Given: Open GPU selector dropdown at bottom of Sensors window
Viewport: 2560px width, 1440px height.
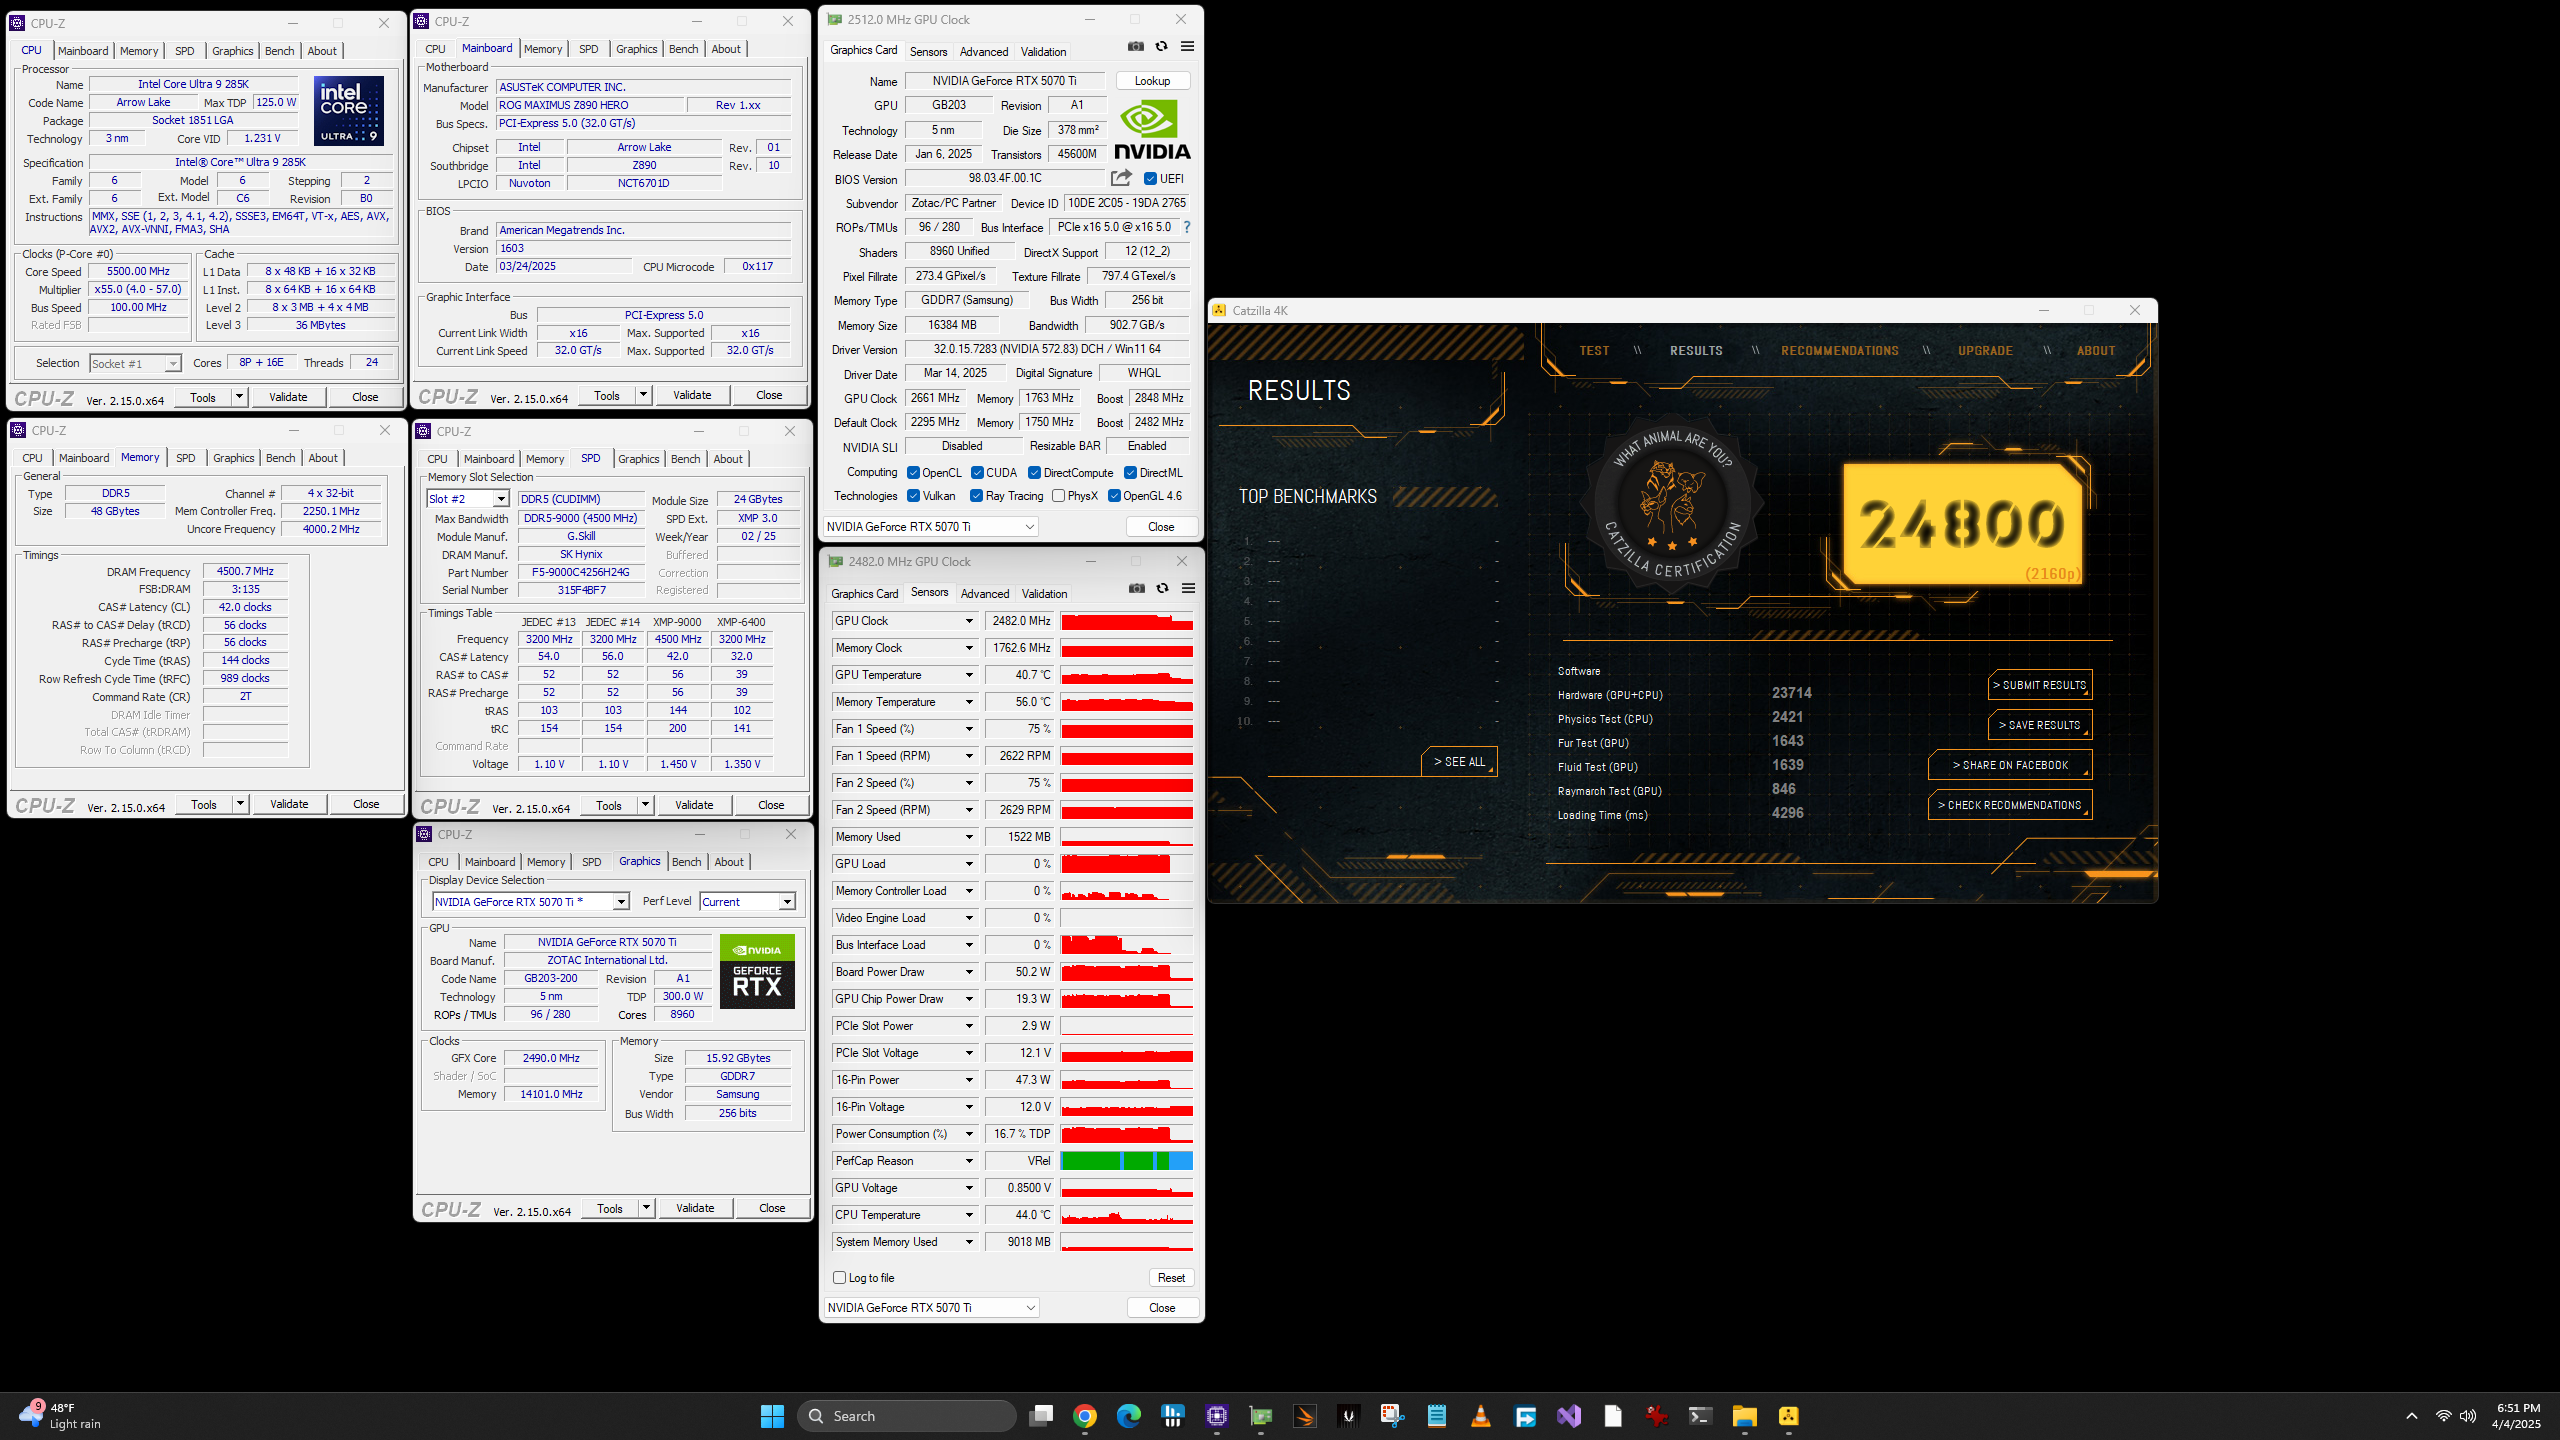Looking at the screenshot, I should tap(931, 1308).
